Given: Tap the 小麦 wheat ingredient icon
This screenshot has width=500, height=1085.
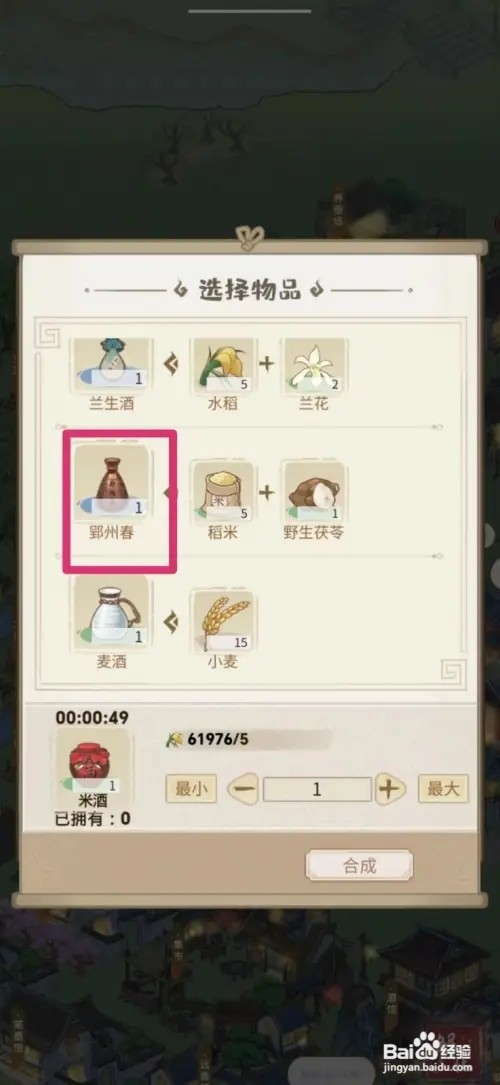Looking at the screenshot, I should click(222, 621).
